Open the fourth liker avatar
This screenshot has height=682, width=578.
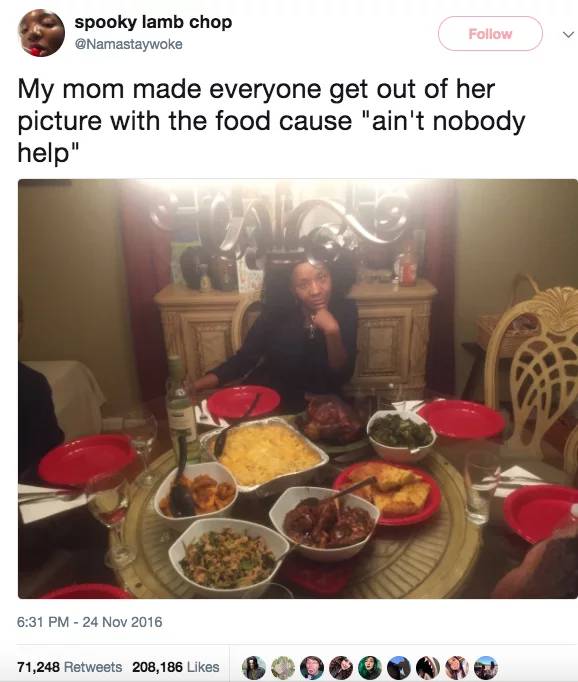coord(341,668)
